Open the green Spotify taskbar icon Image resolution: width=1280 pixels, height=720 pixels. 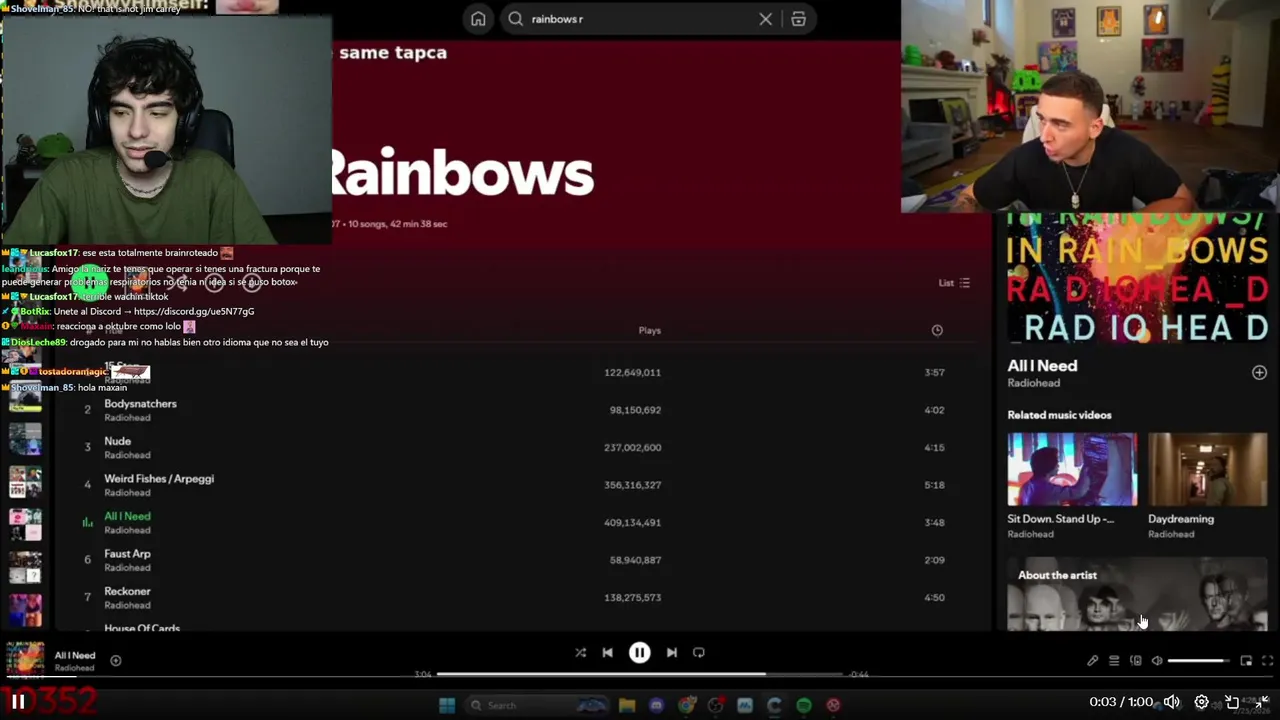point(804,705)
